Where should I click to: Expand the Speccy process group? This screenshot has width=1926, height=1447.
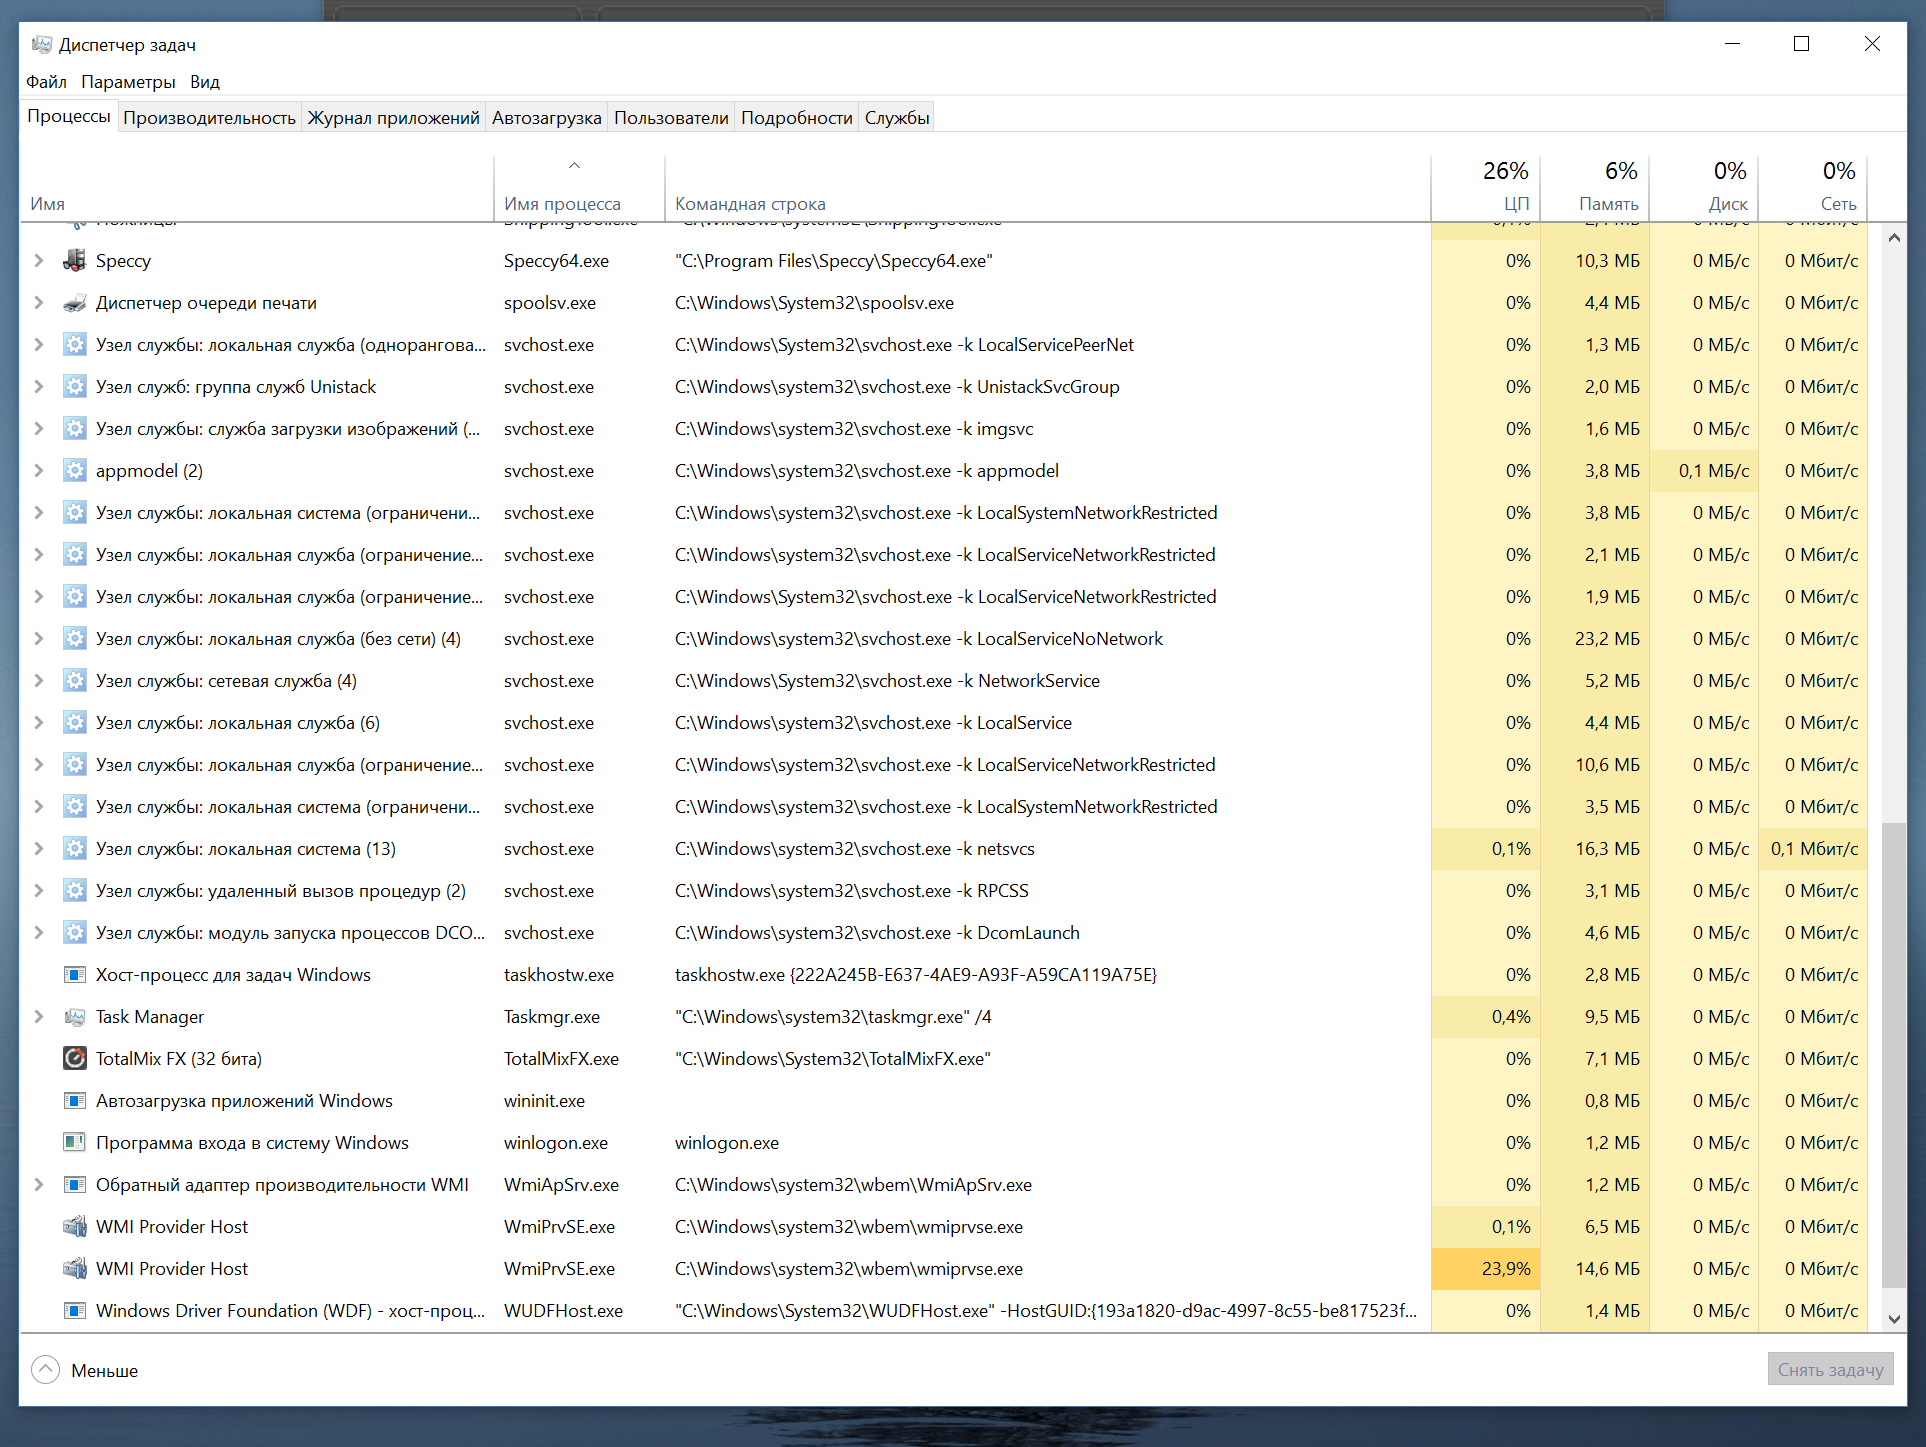[x=39, y=261]
